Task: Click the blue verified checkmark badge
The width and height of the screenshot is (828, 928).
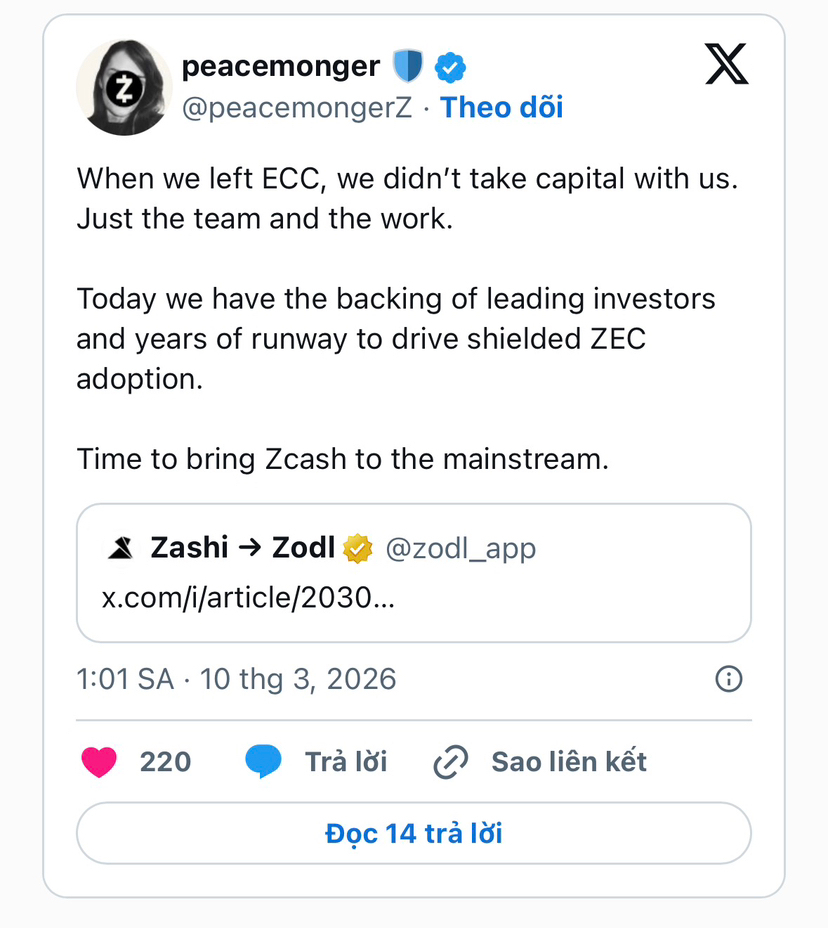Action: pos(450,68)
